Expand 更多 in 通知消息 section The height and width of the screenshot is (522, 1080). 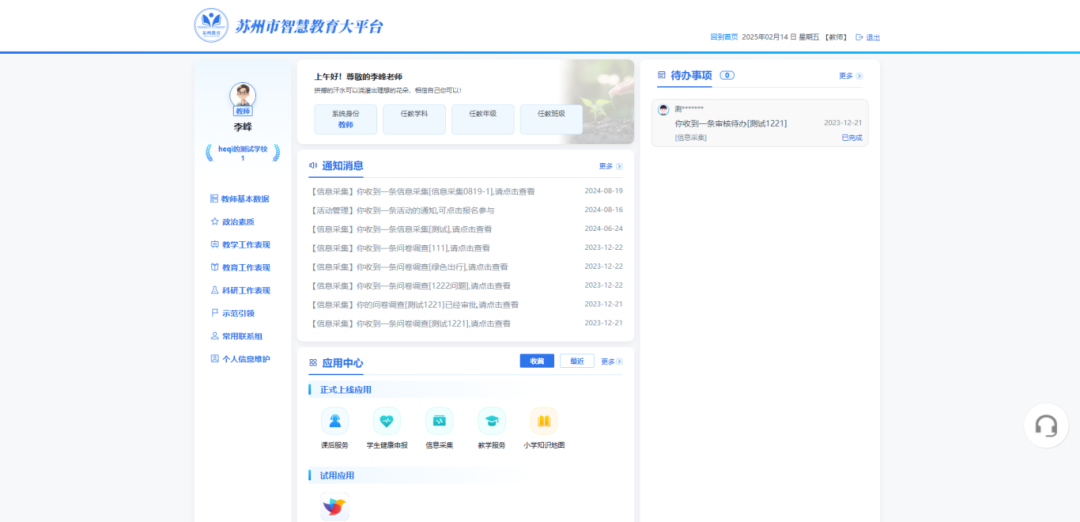tap(610, 166)
